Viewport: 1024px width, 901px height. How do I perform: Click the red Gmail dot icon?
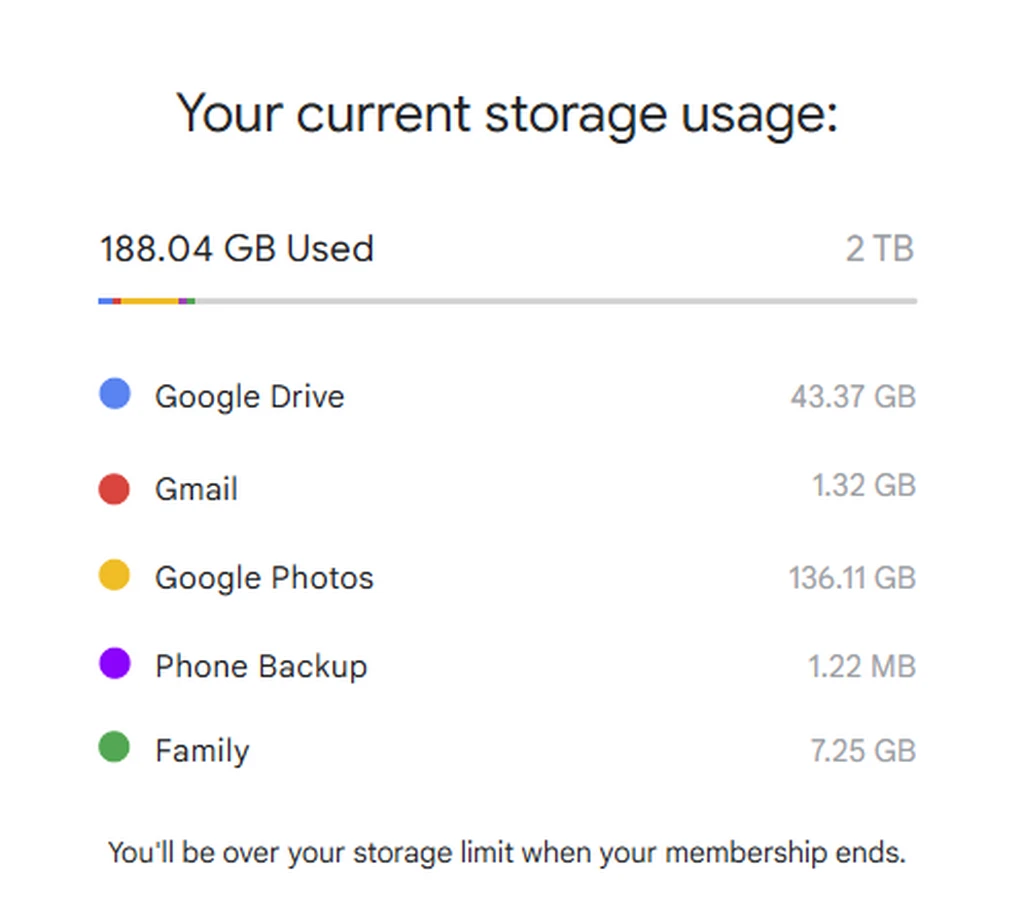coord(114,489)
